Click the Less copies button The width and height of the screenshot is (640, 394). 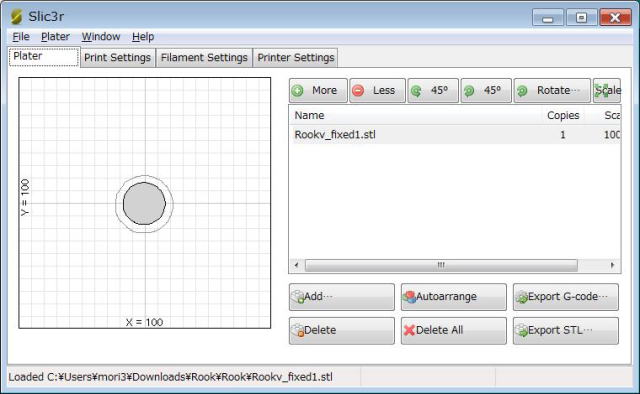pyautogui.click(x=377, y=90)
